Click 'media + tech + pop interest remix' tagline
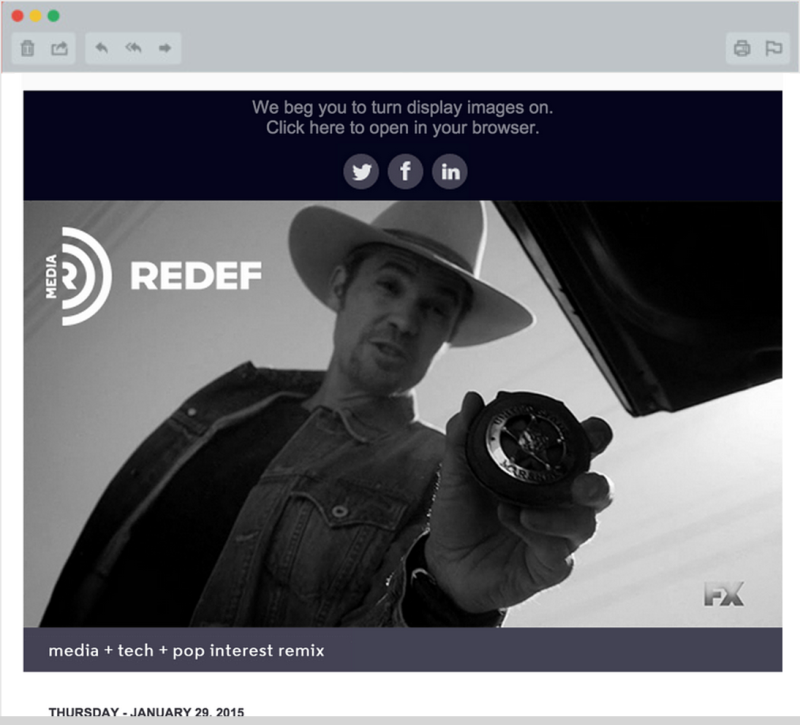This screenshot has height=725, width=800. (x=186, y=651)
